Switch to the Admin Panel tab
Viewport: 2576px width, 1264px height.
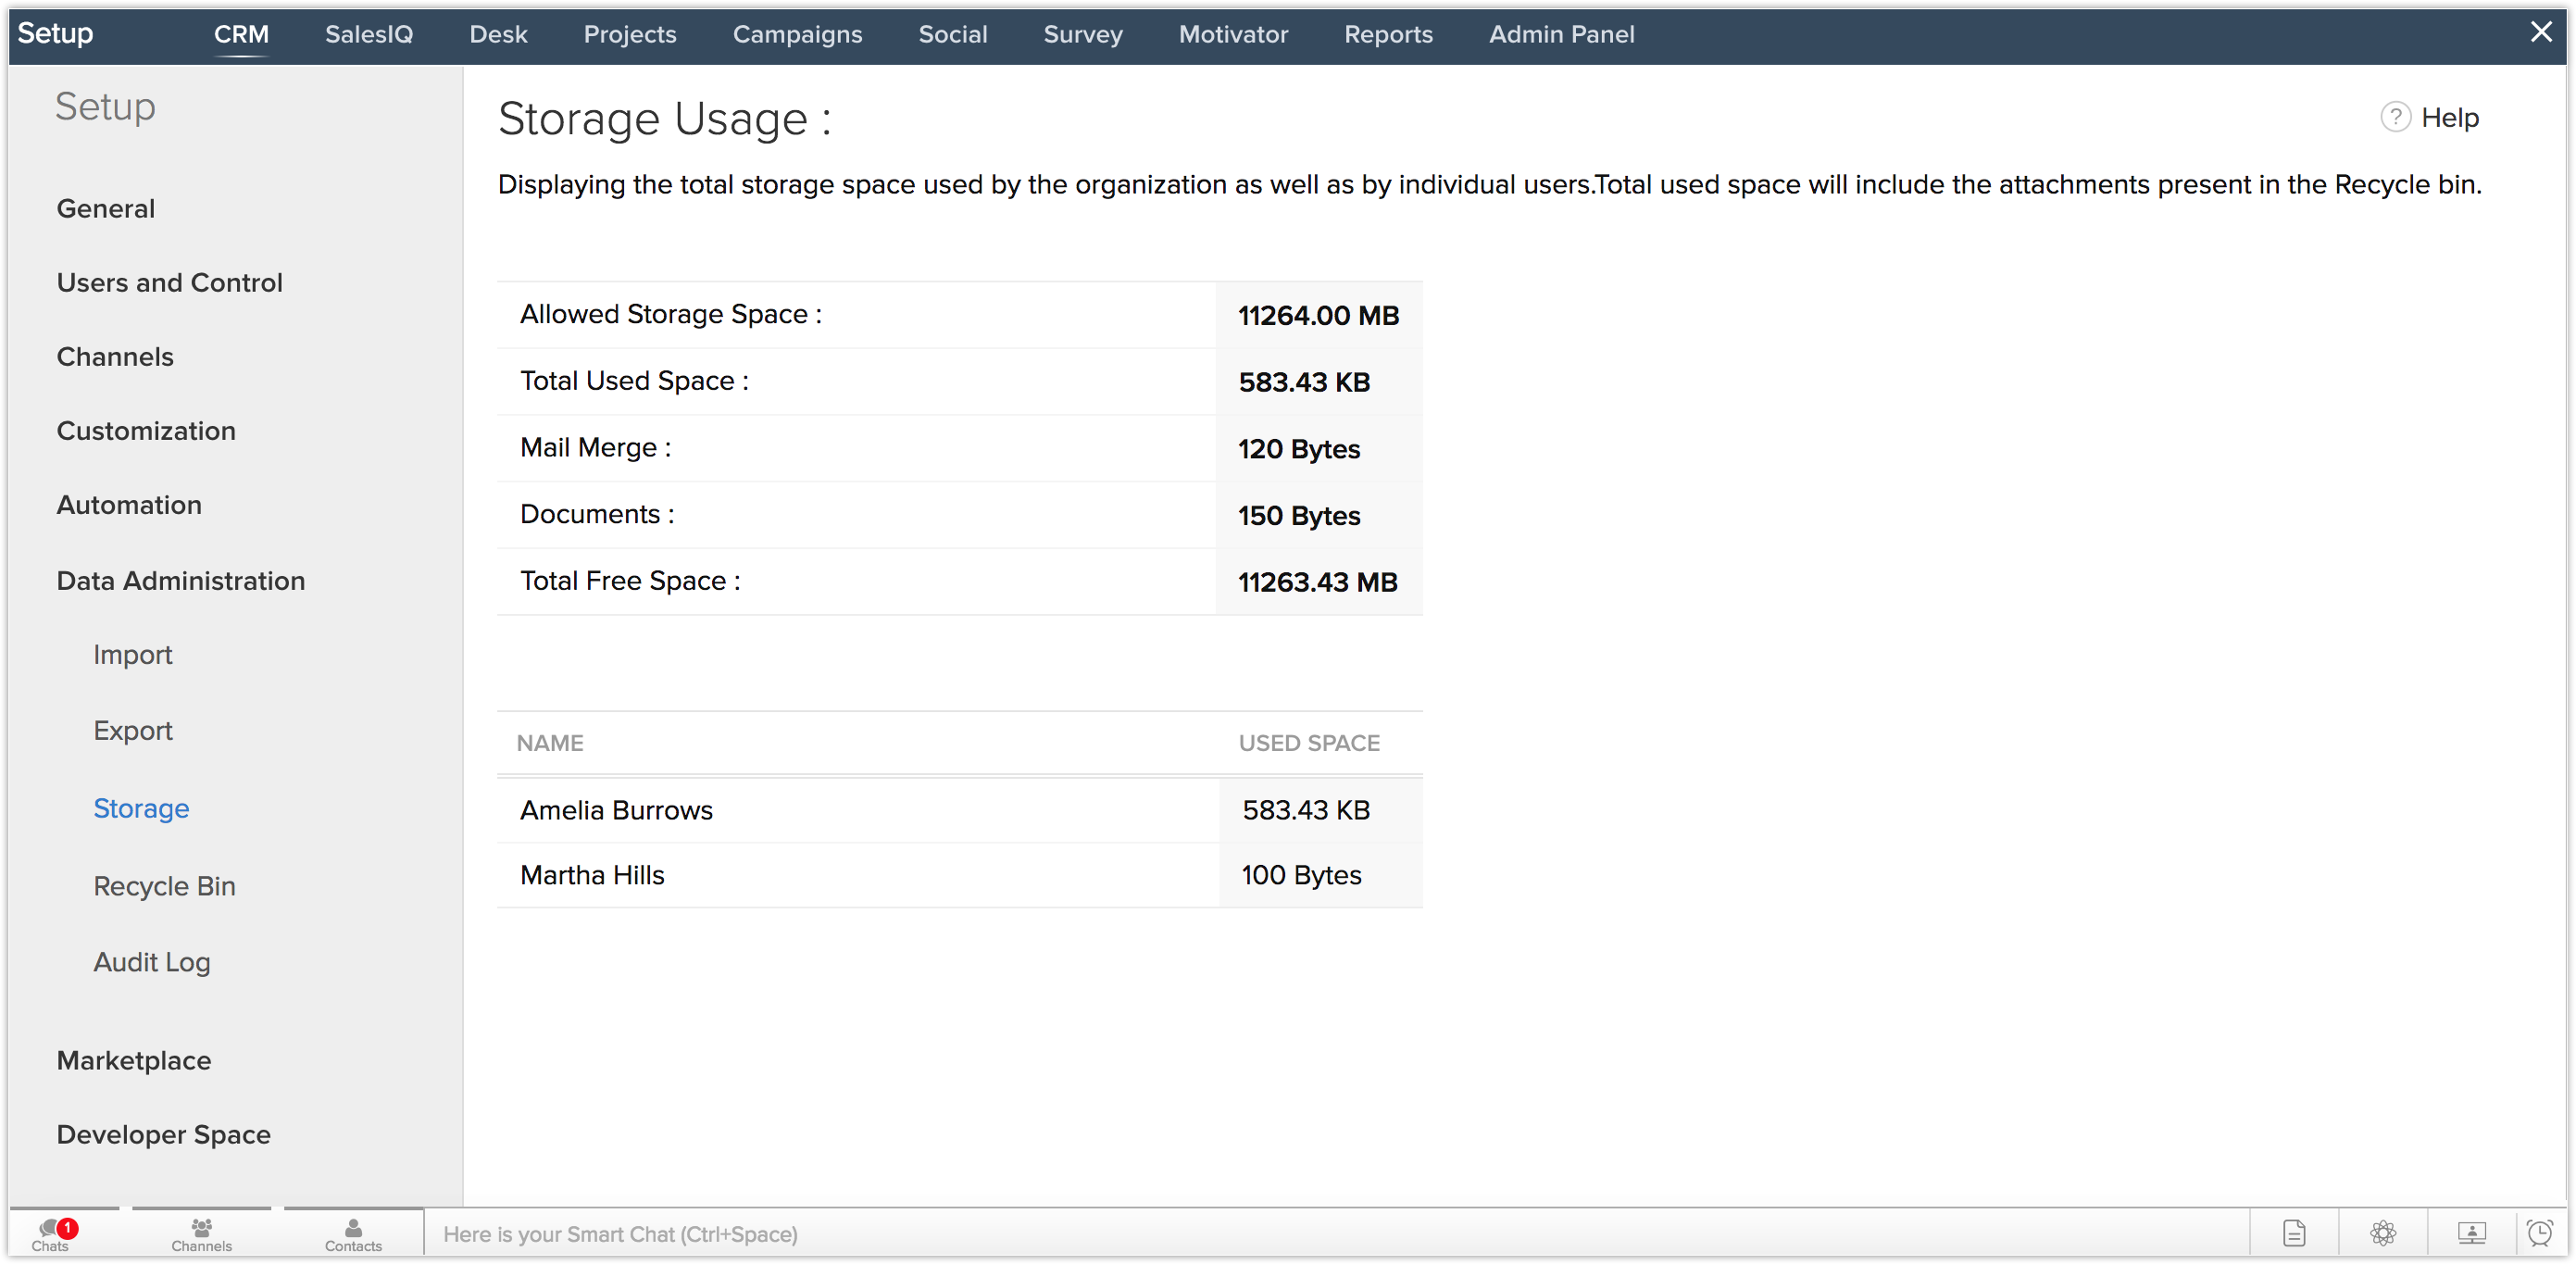(1561, 34)
